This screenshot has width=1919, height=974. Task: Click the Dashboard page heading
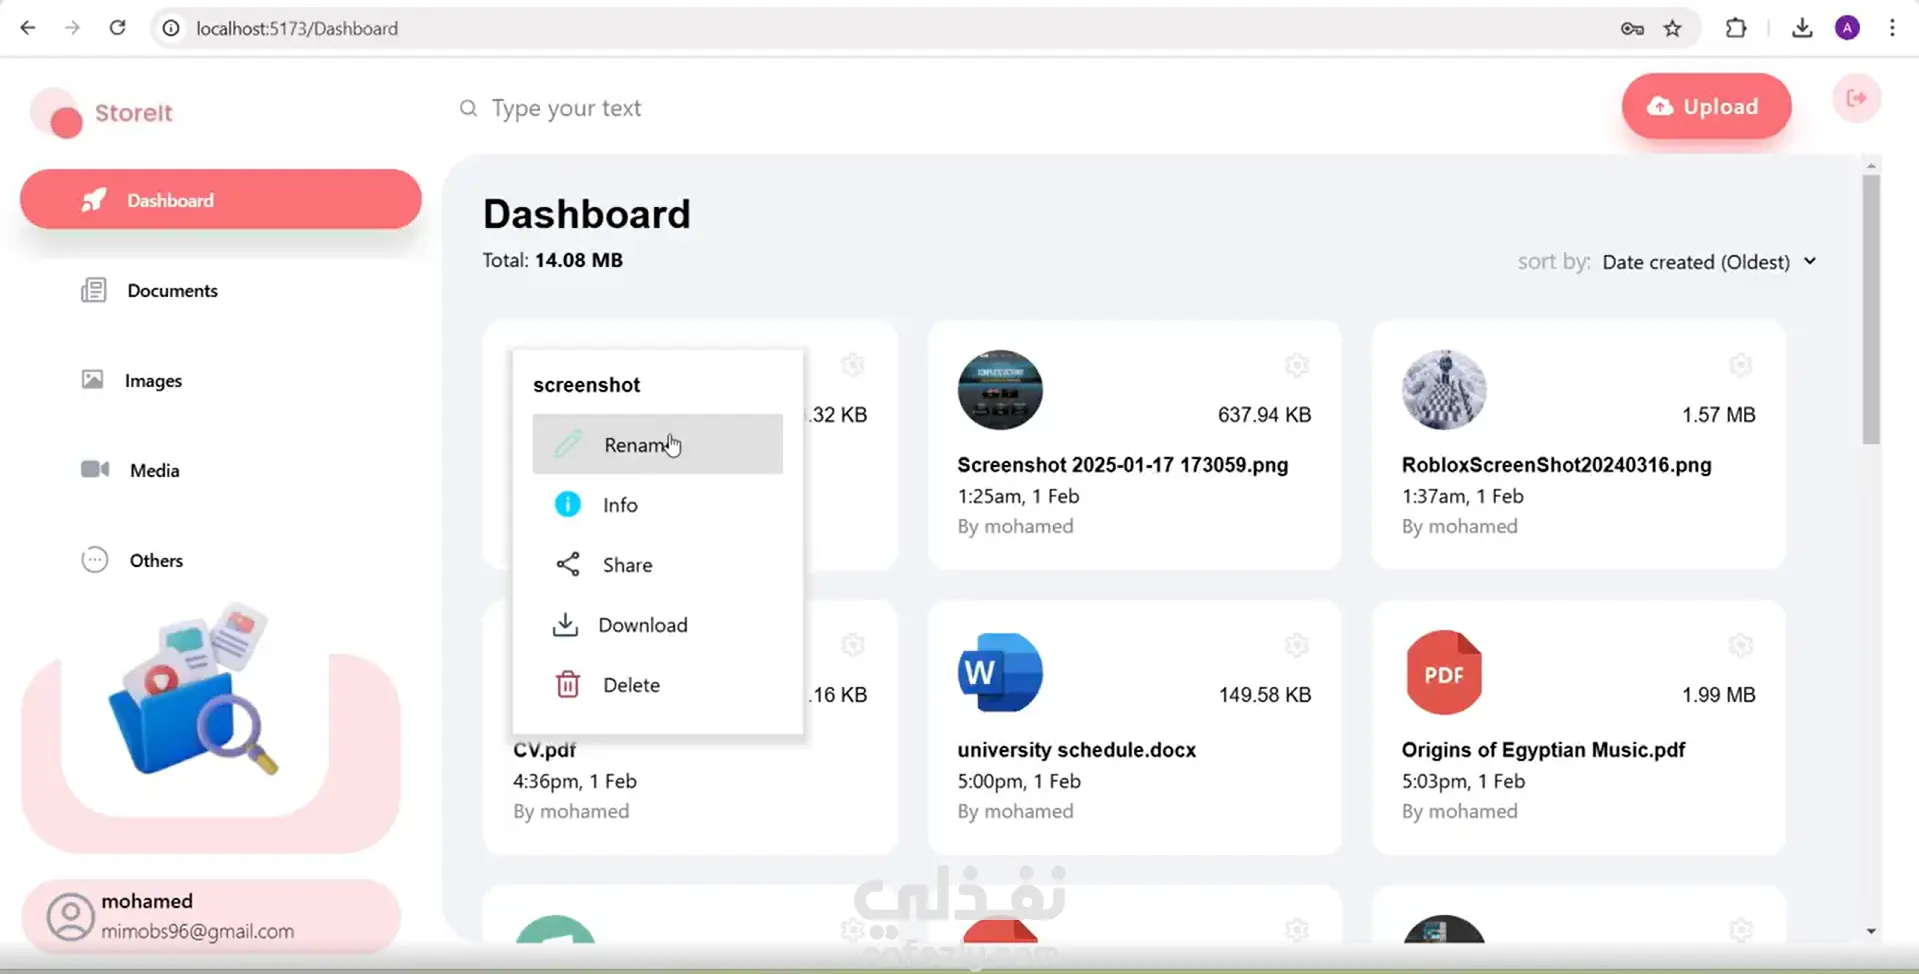coord(587,214)
